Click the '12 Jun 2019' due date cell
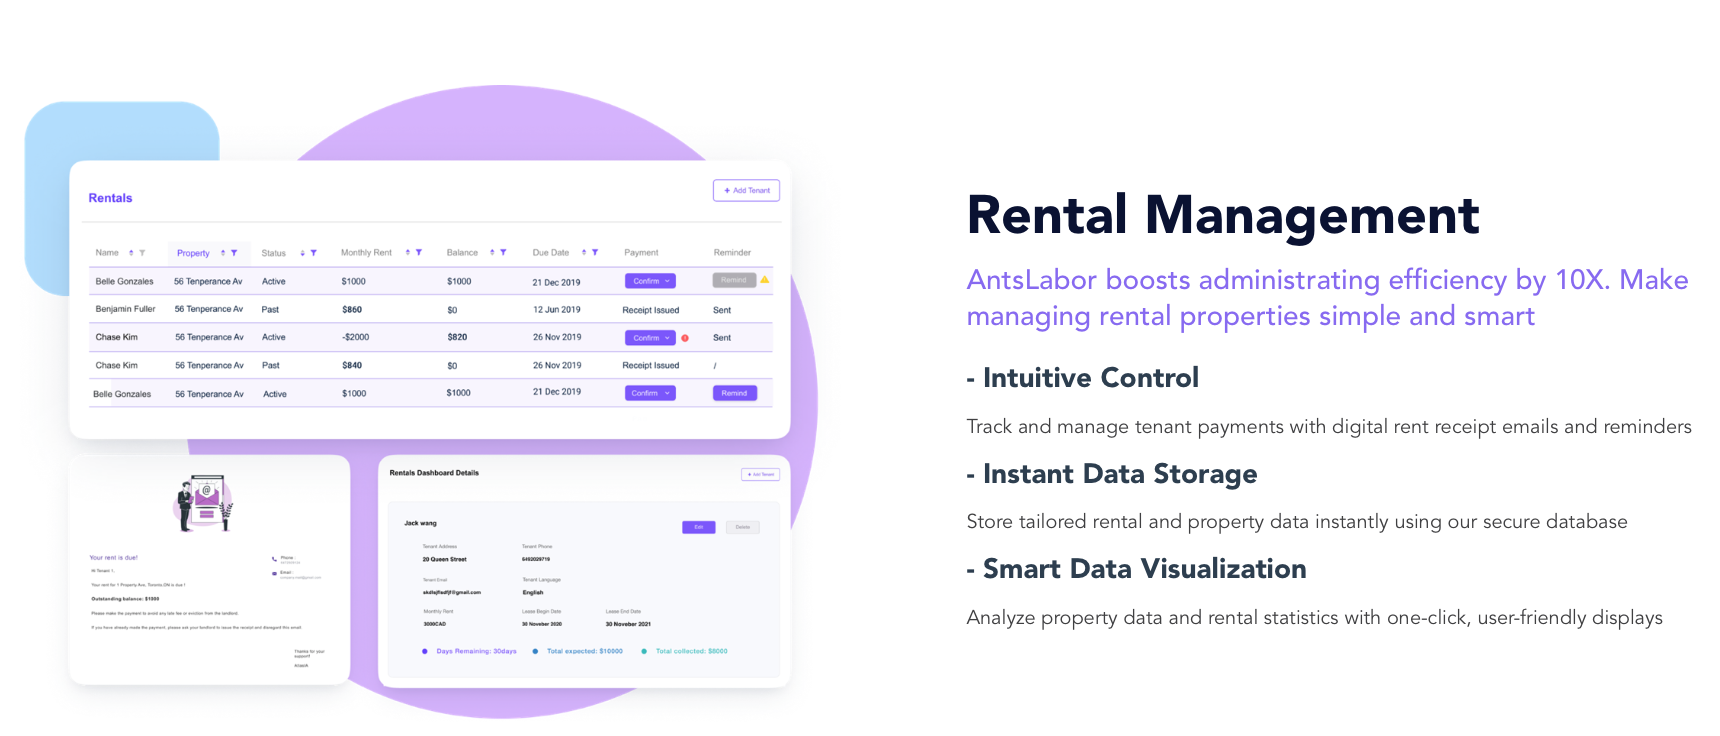Screen dimensions: 1720x736 tap(557, 309)
